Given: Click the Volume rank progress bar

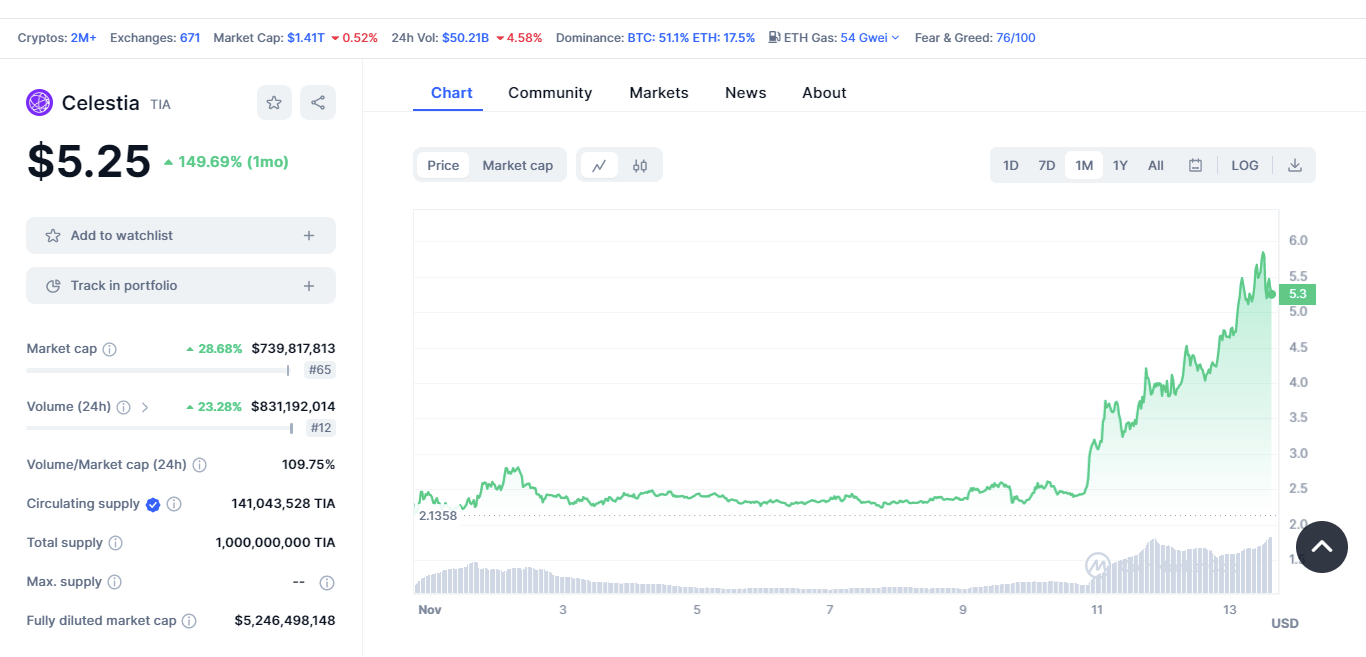Looking at the screenshot, I should pos(160,428).
